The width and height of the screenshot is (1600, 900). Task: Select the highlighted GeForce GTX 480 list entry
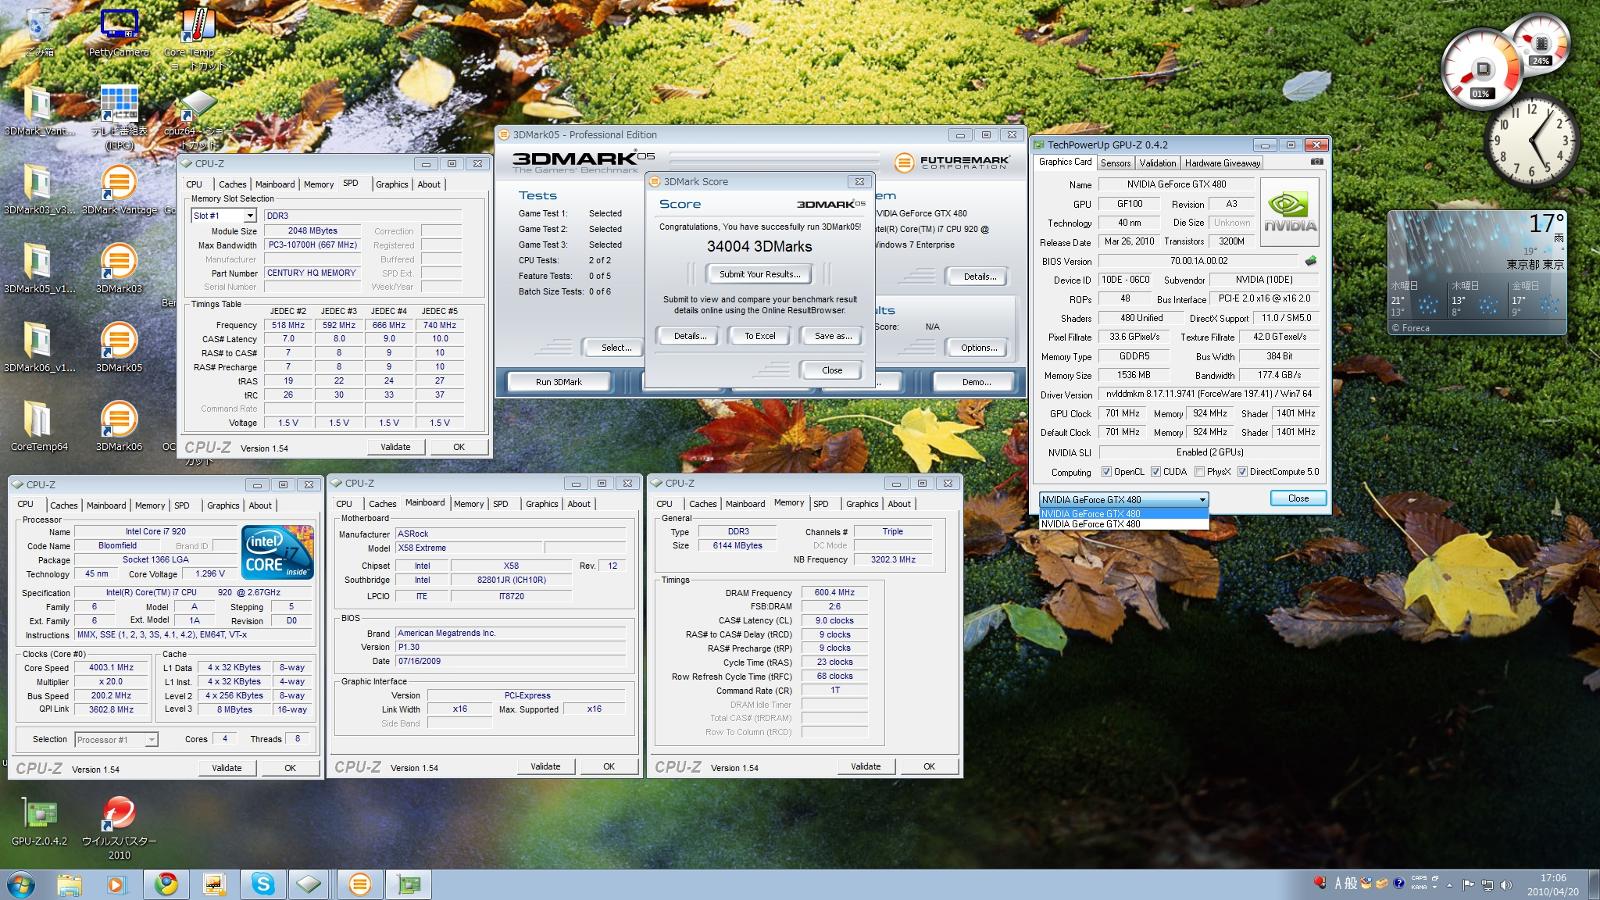pyautogui.click(x=1123, y=514)
